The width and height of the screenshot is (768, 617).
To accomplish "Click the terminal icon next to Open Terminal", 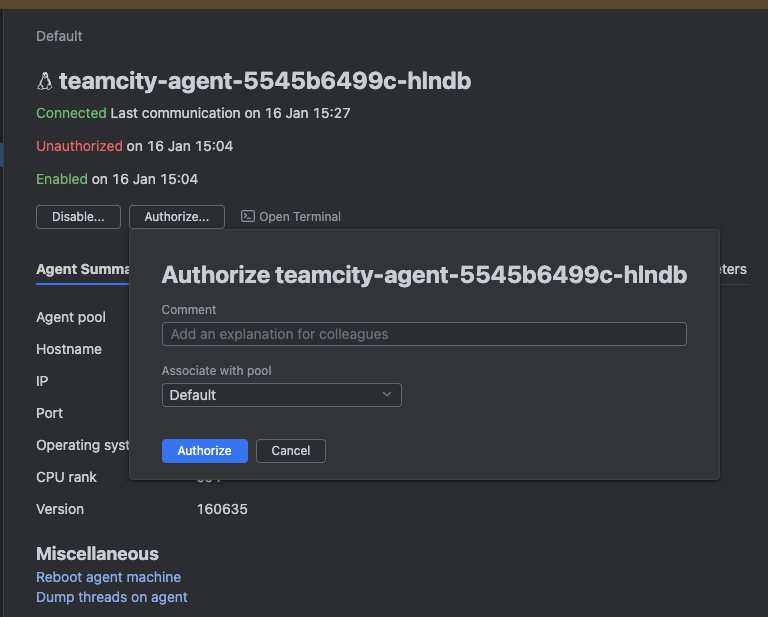I will coord(248,216).
